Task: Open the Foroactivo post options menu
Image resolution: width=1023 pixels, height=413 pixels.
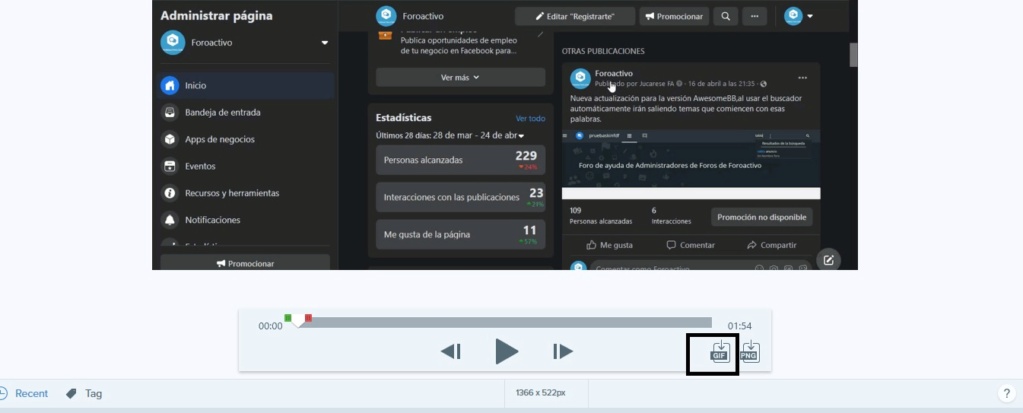Action: point(802,78)
